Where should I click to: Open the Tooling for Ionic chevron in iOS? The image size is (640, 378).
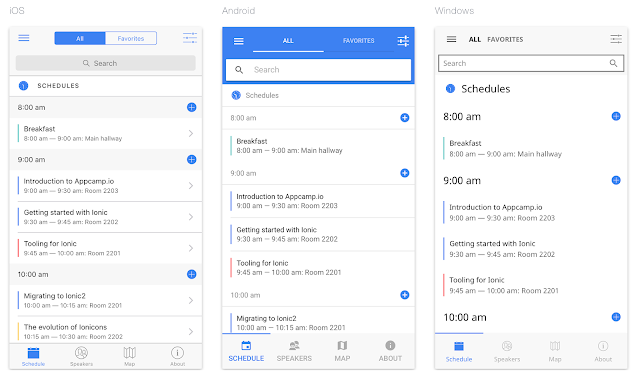pyautogui.click(x=191, y=248)
